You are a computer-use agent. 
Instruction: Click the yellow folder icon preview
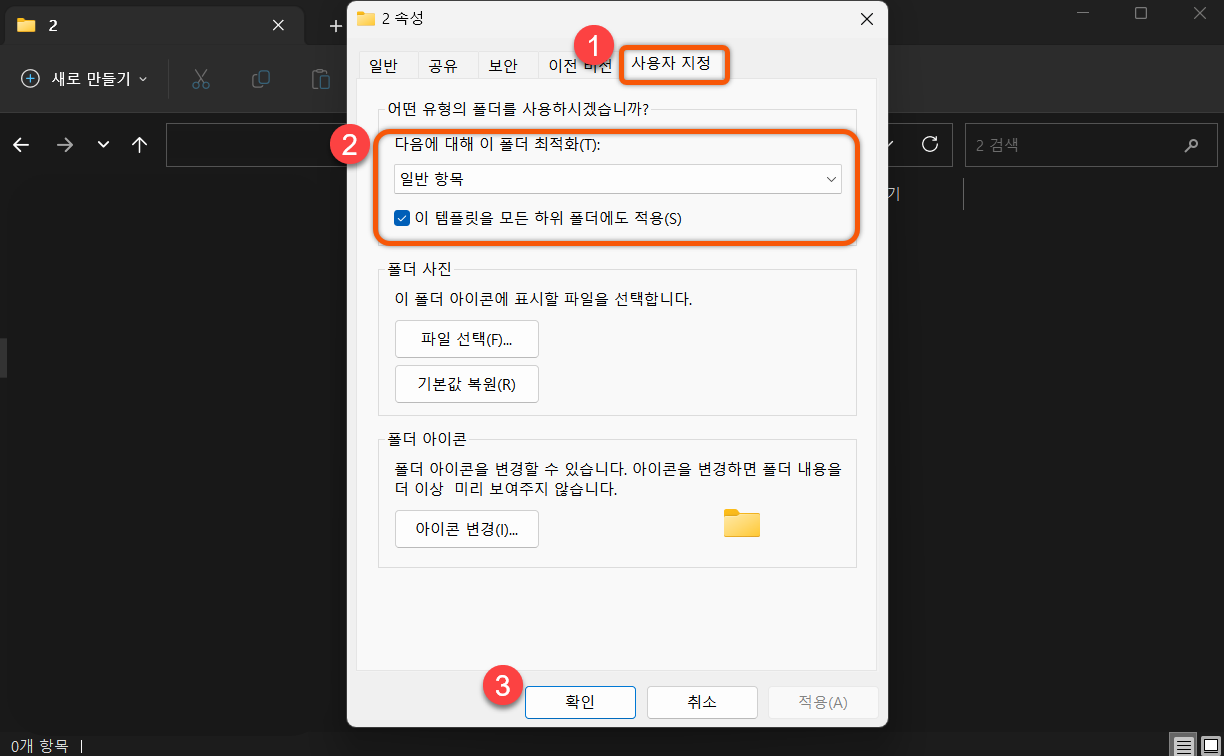tap(741, 523)
